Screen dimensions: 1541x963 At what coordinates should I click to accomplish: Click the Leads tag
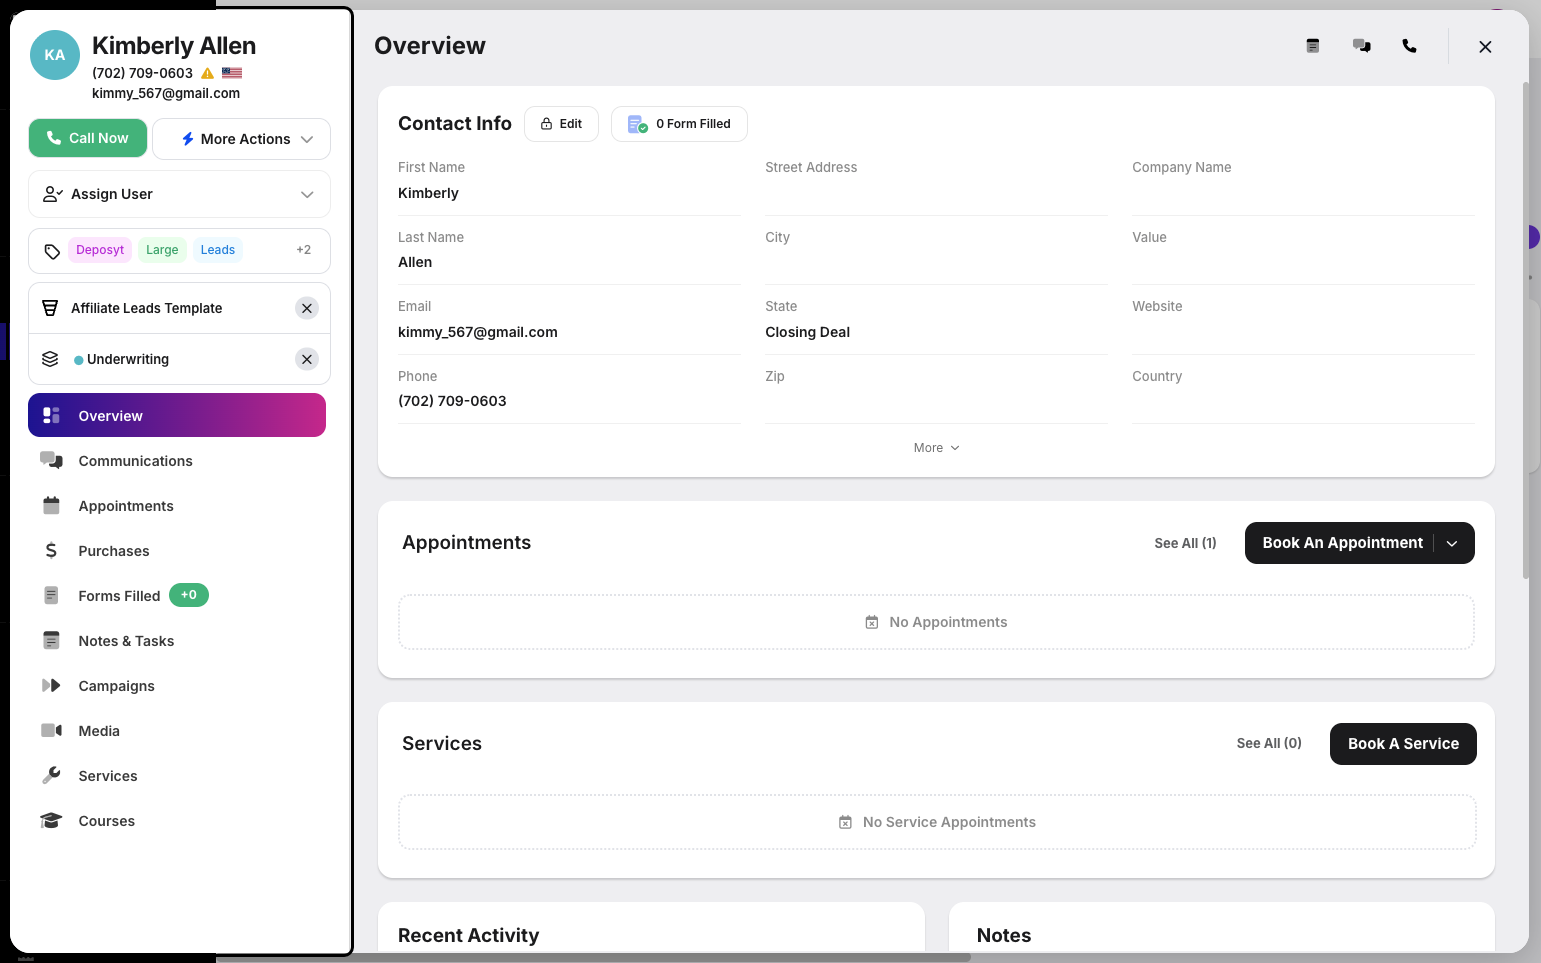(x=218, y=250)
